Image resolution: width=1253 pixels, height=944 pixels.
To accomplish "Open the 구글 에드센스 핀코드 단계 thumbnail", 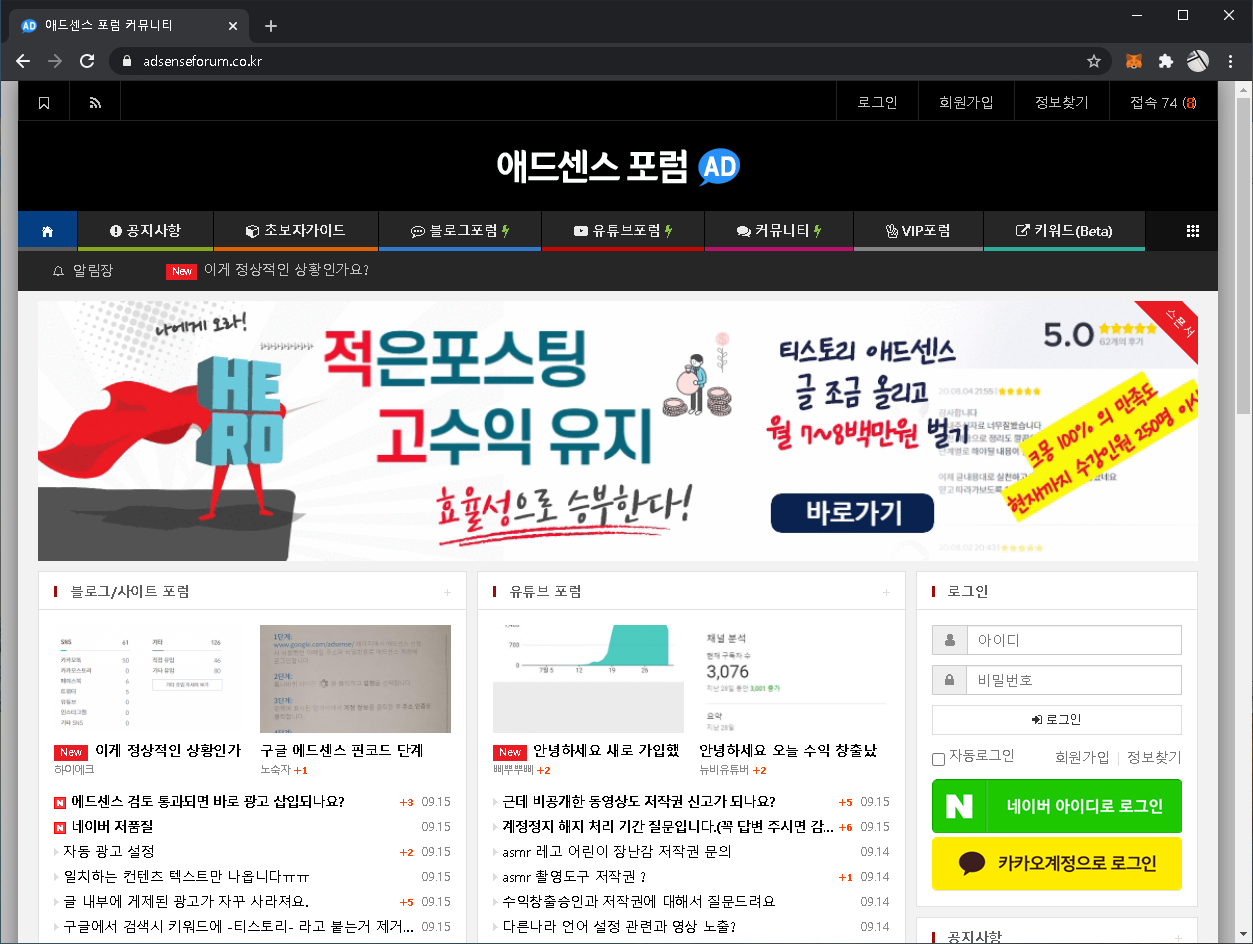I will 355,679.
